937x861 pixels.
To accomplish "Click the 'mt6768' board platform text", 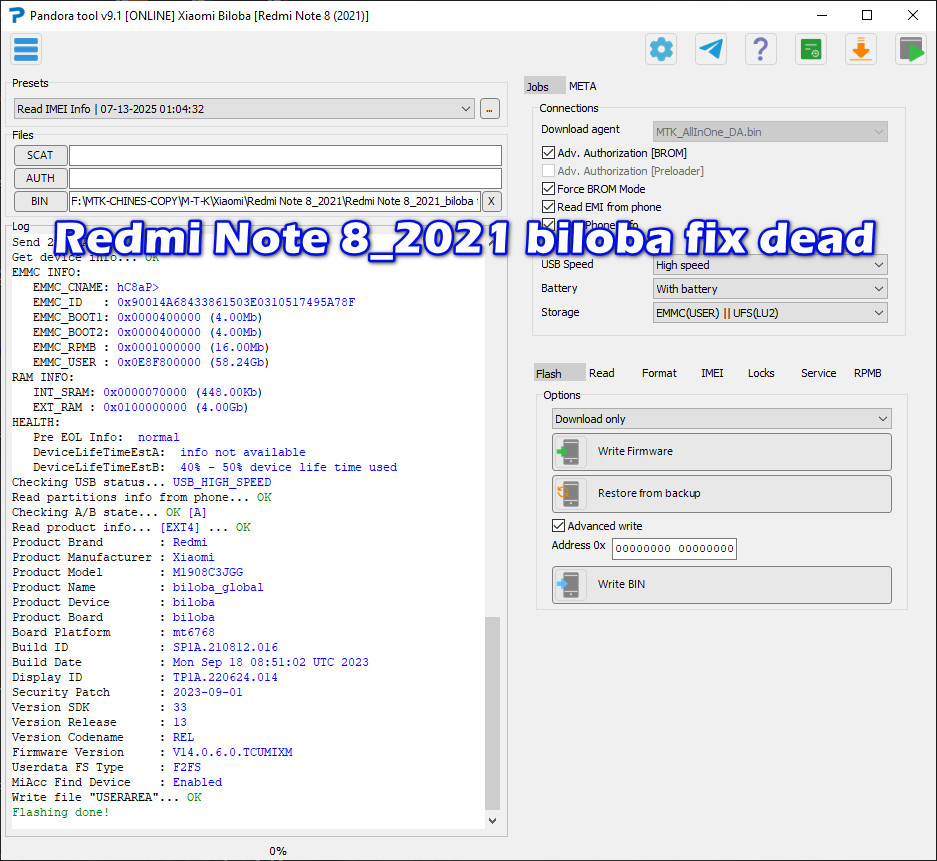I will (x=194, y=632).
